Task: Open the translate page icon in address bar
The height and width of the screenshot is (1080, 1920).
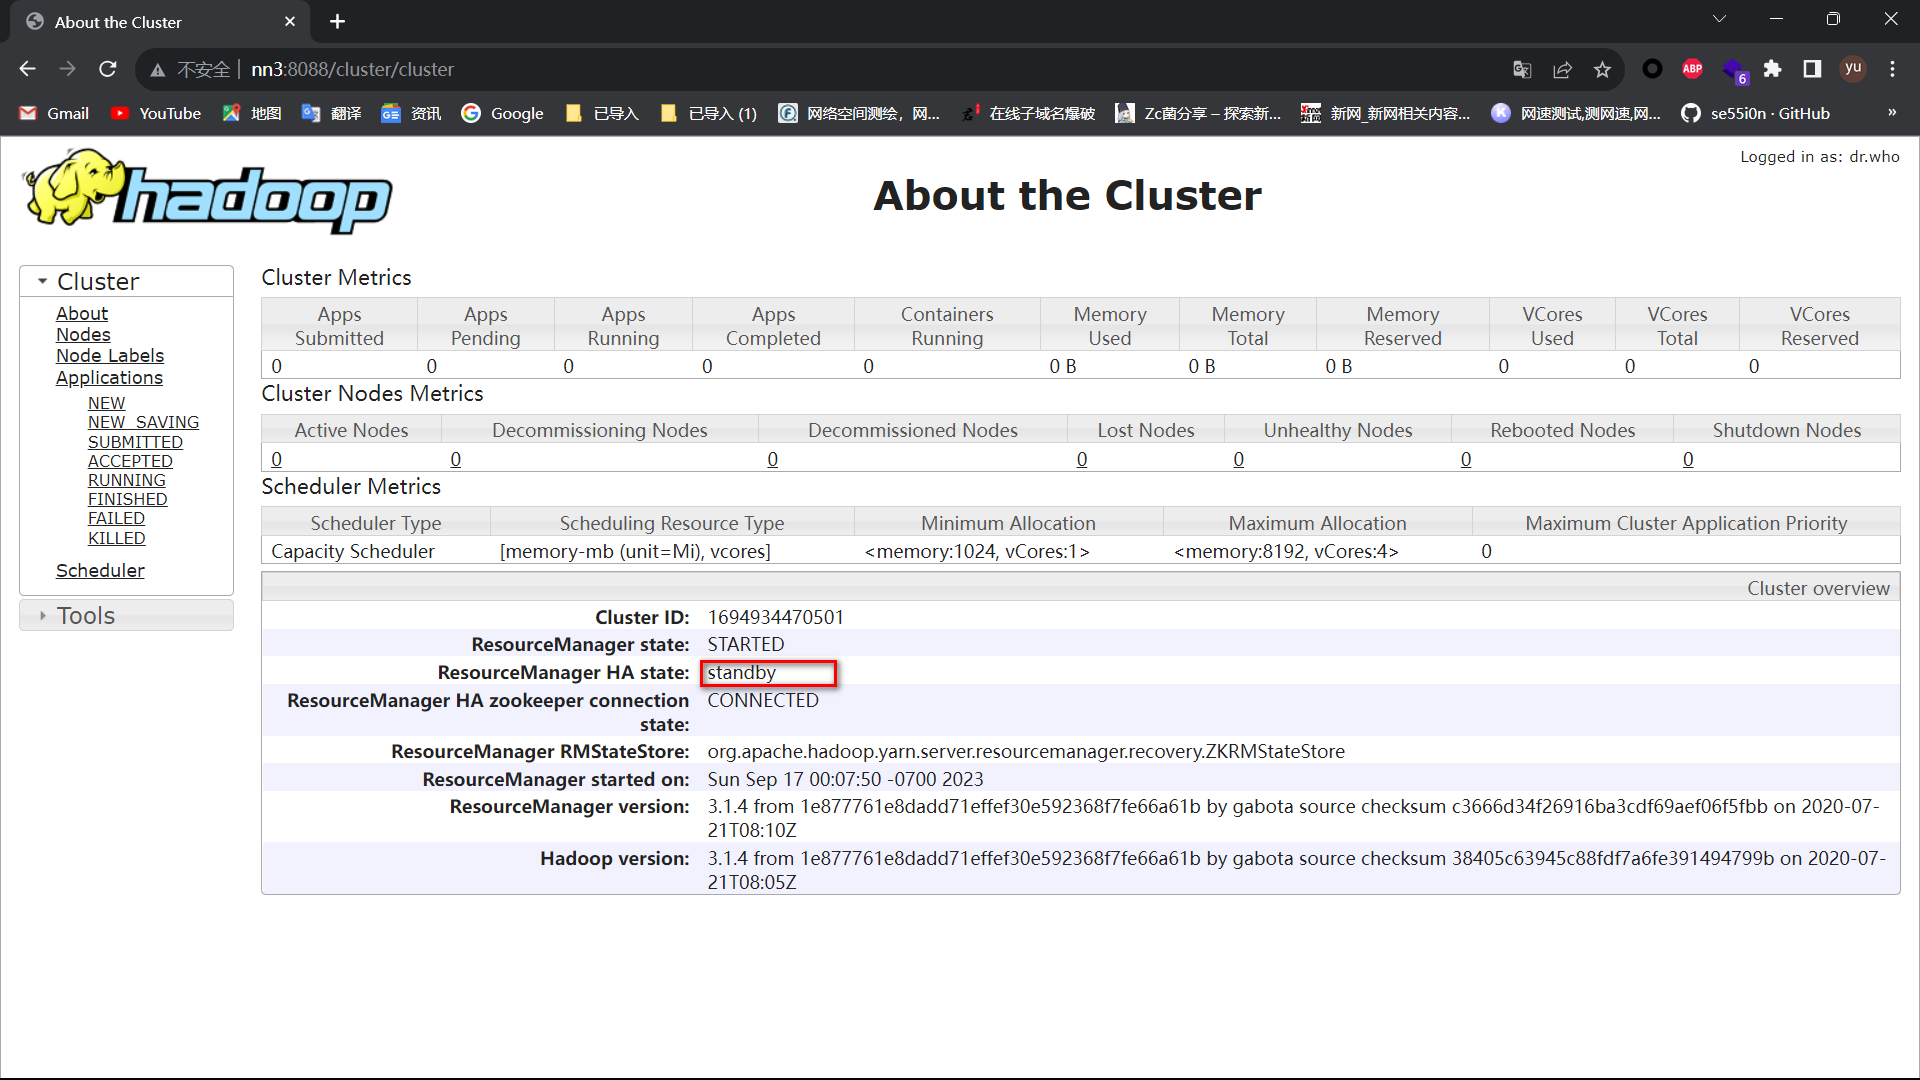Action: pos(1522,69)
